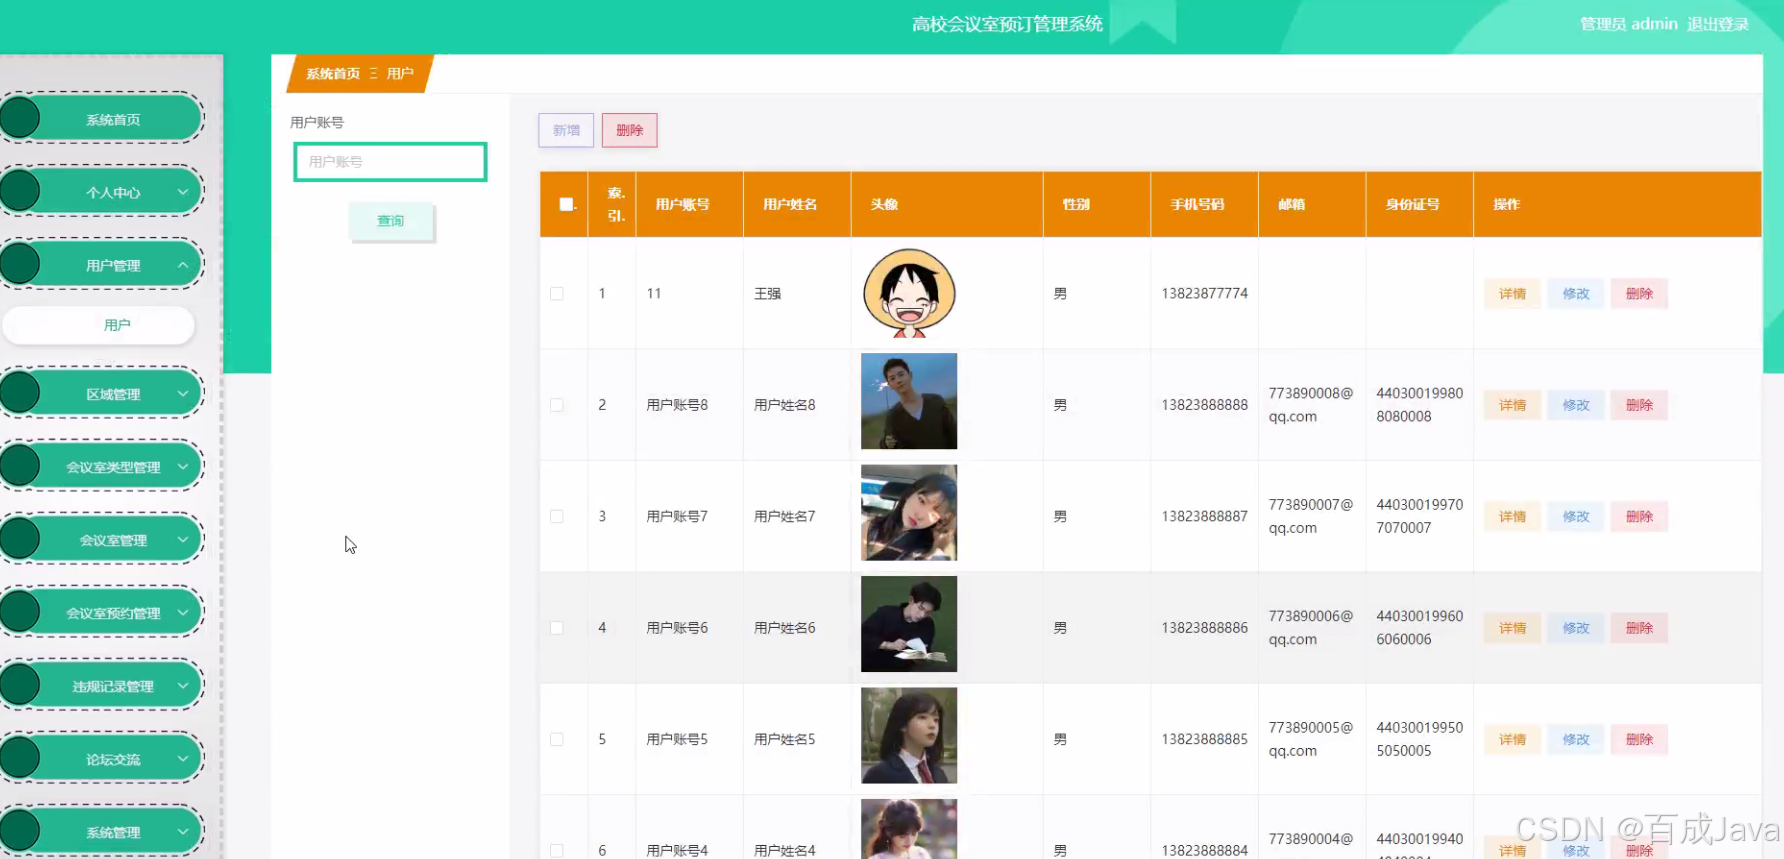Open the avatar photo of 用户姓名7
Viewport: 1784px width, 859px height.
pyautogui.click(x=909, y=512)
